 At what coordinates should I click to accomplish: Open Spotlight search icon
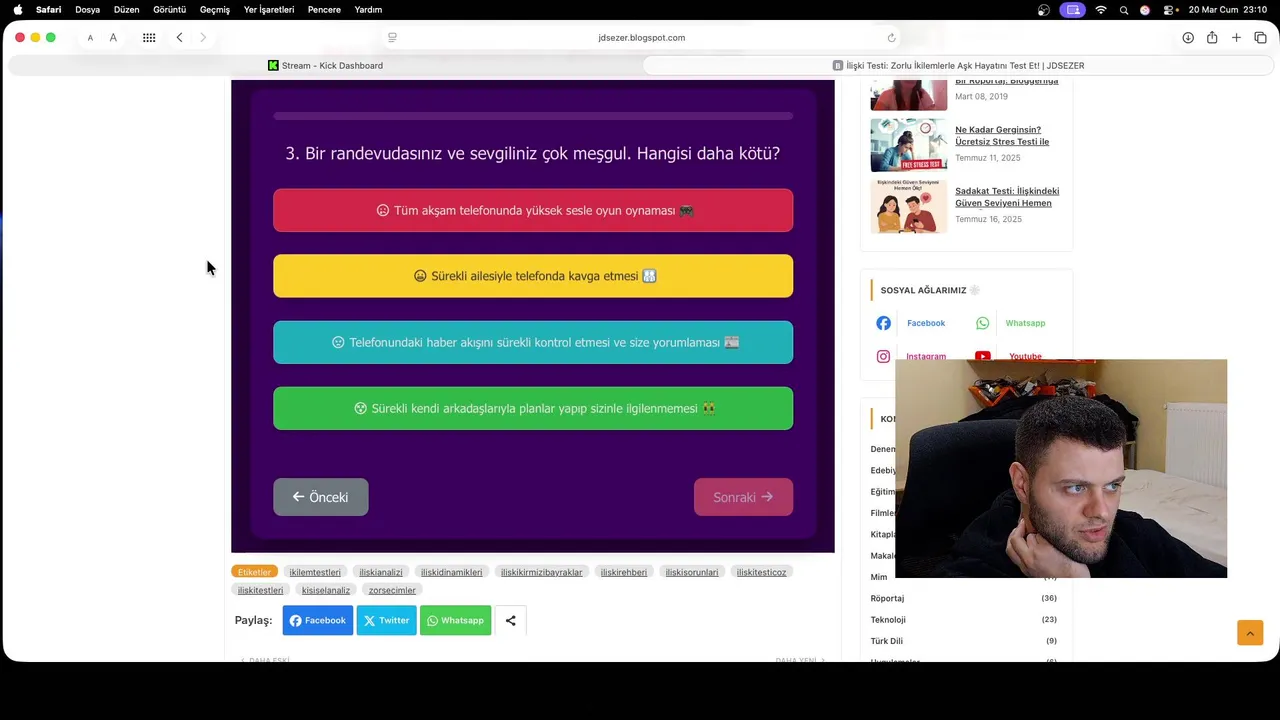[1124, 9]
